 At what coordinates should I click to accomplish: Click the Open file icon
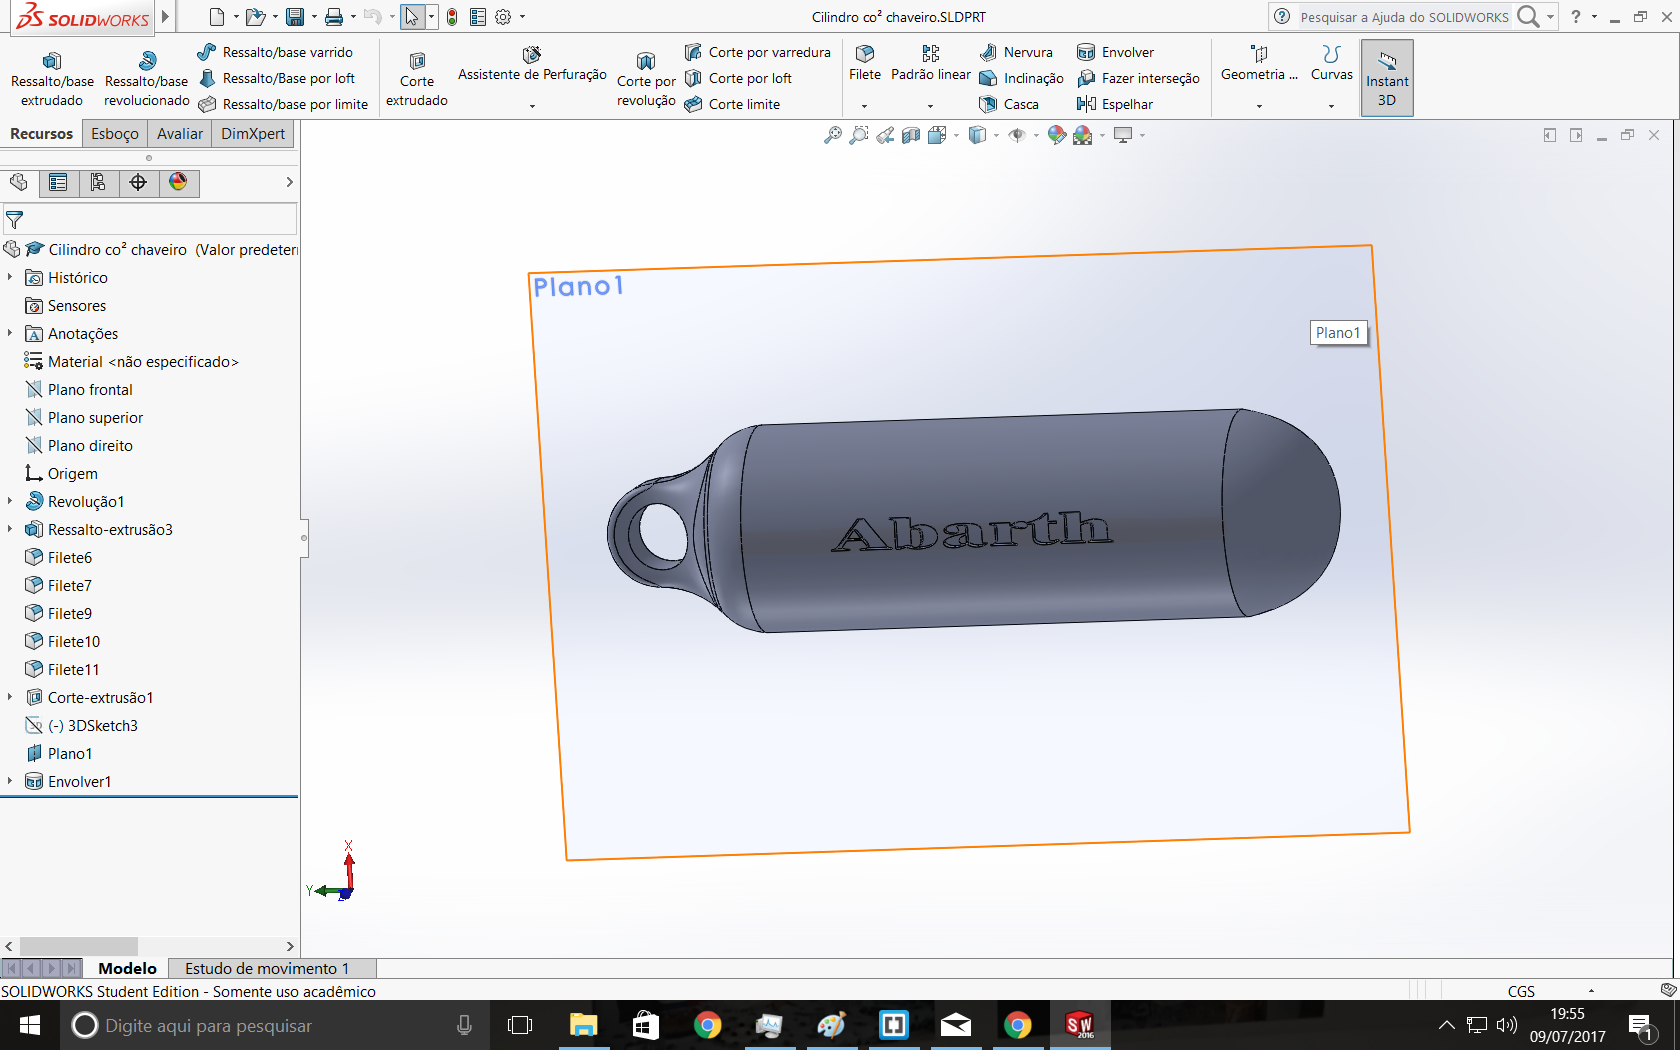(255, 17)
